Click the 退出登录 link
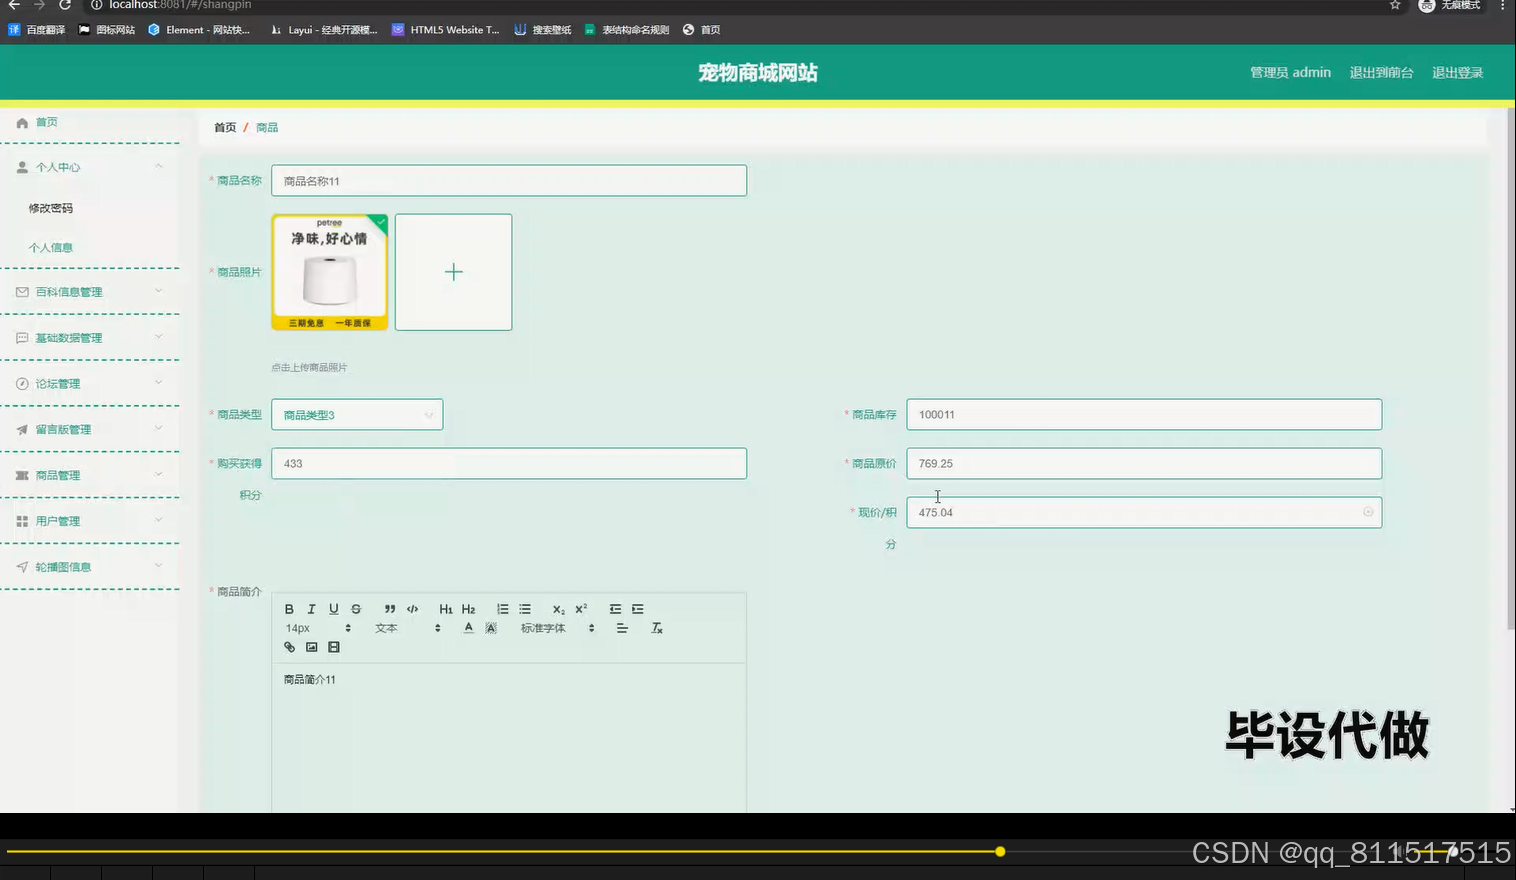Screen dimensions: 1516x880 1457,72
